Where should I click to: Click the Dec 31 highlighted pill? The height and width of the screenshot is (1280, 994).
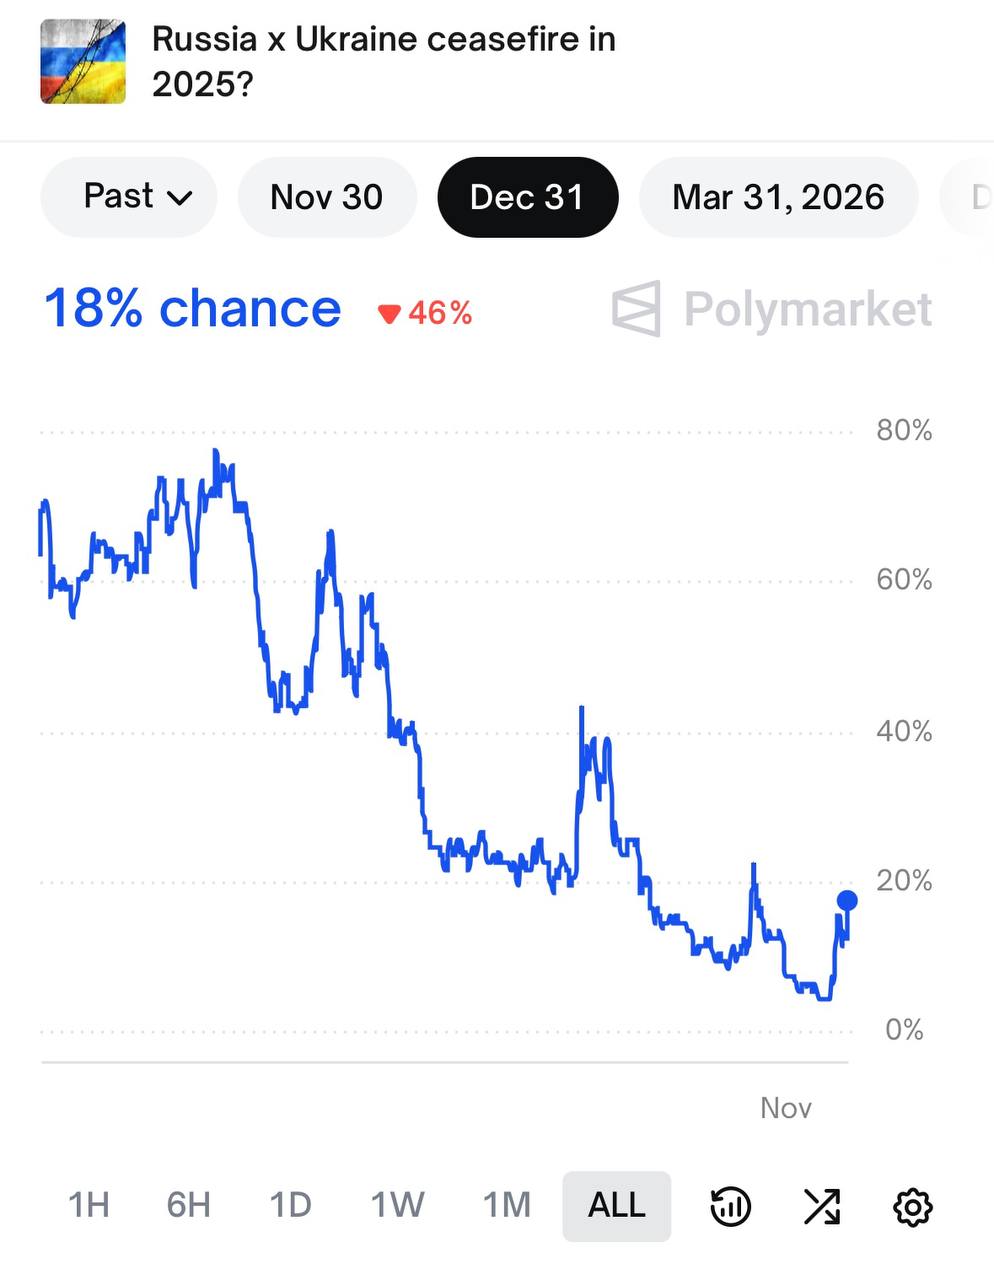[x=528, y=197]
